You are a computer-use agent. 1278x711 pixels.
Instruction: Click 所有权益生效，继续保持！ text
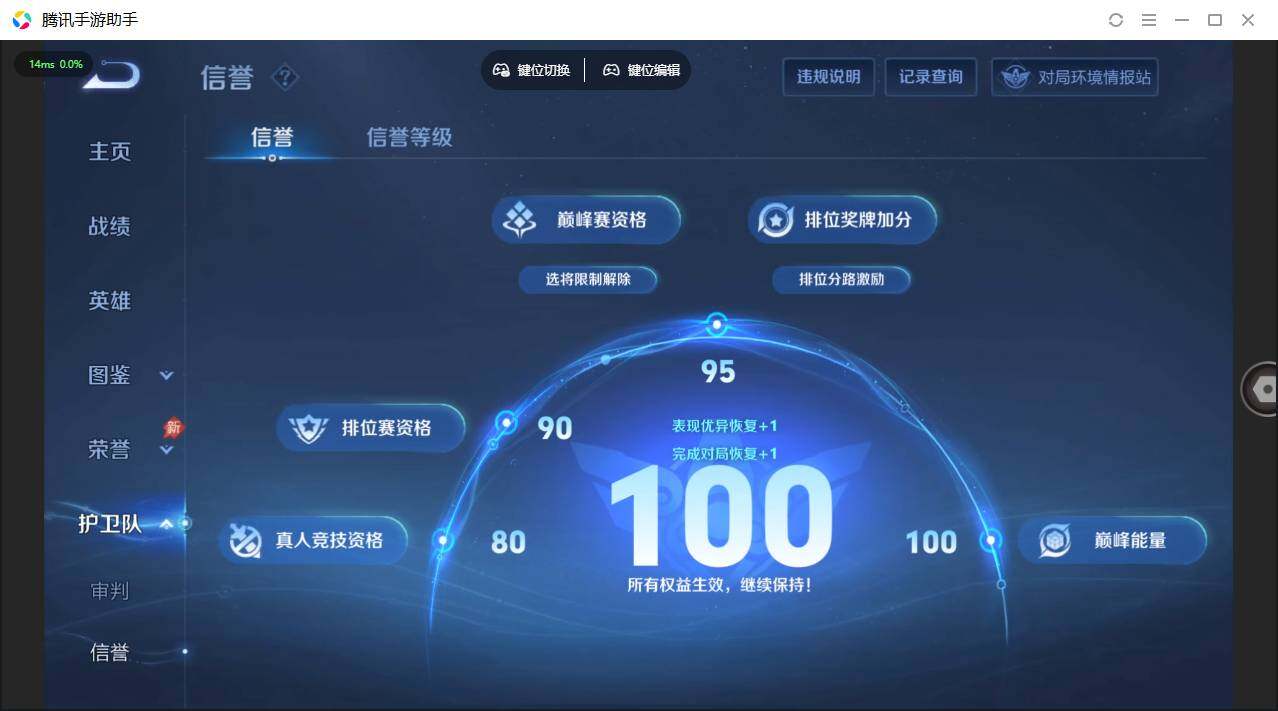pyautogui.click(x=720, y=585)
